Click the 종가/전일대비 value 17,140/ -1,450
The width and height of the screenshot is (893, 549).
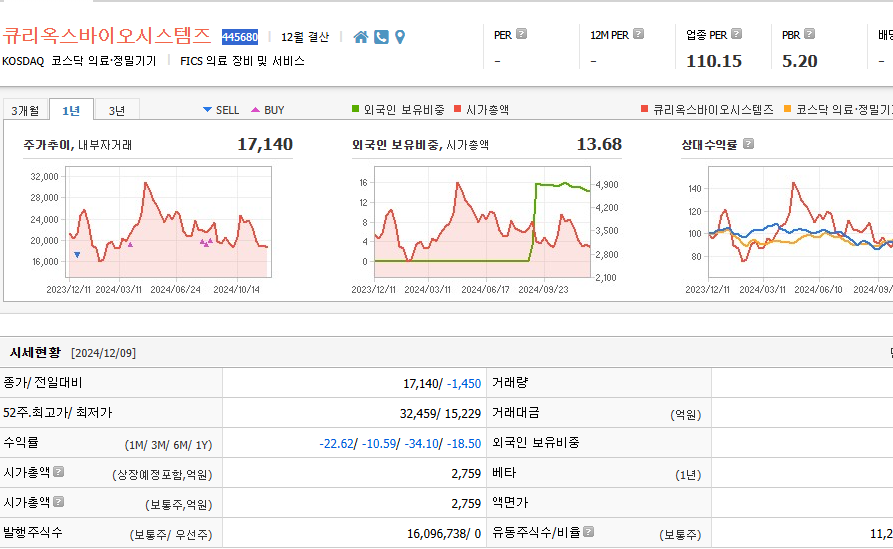click(442, 383)
